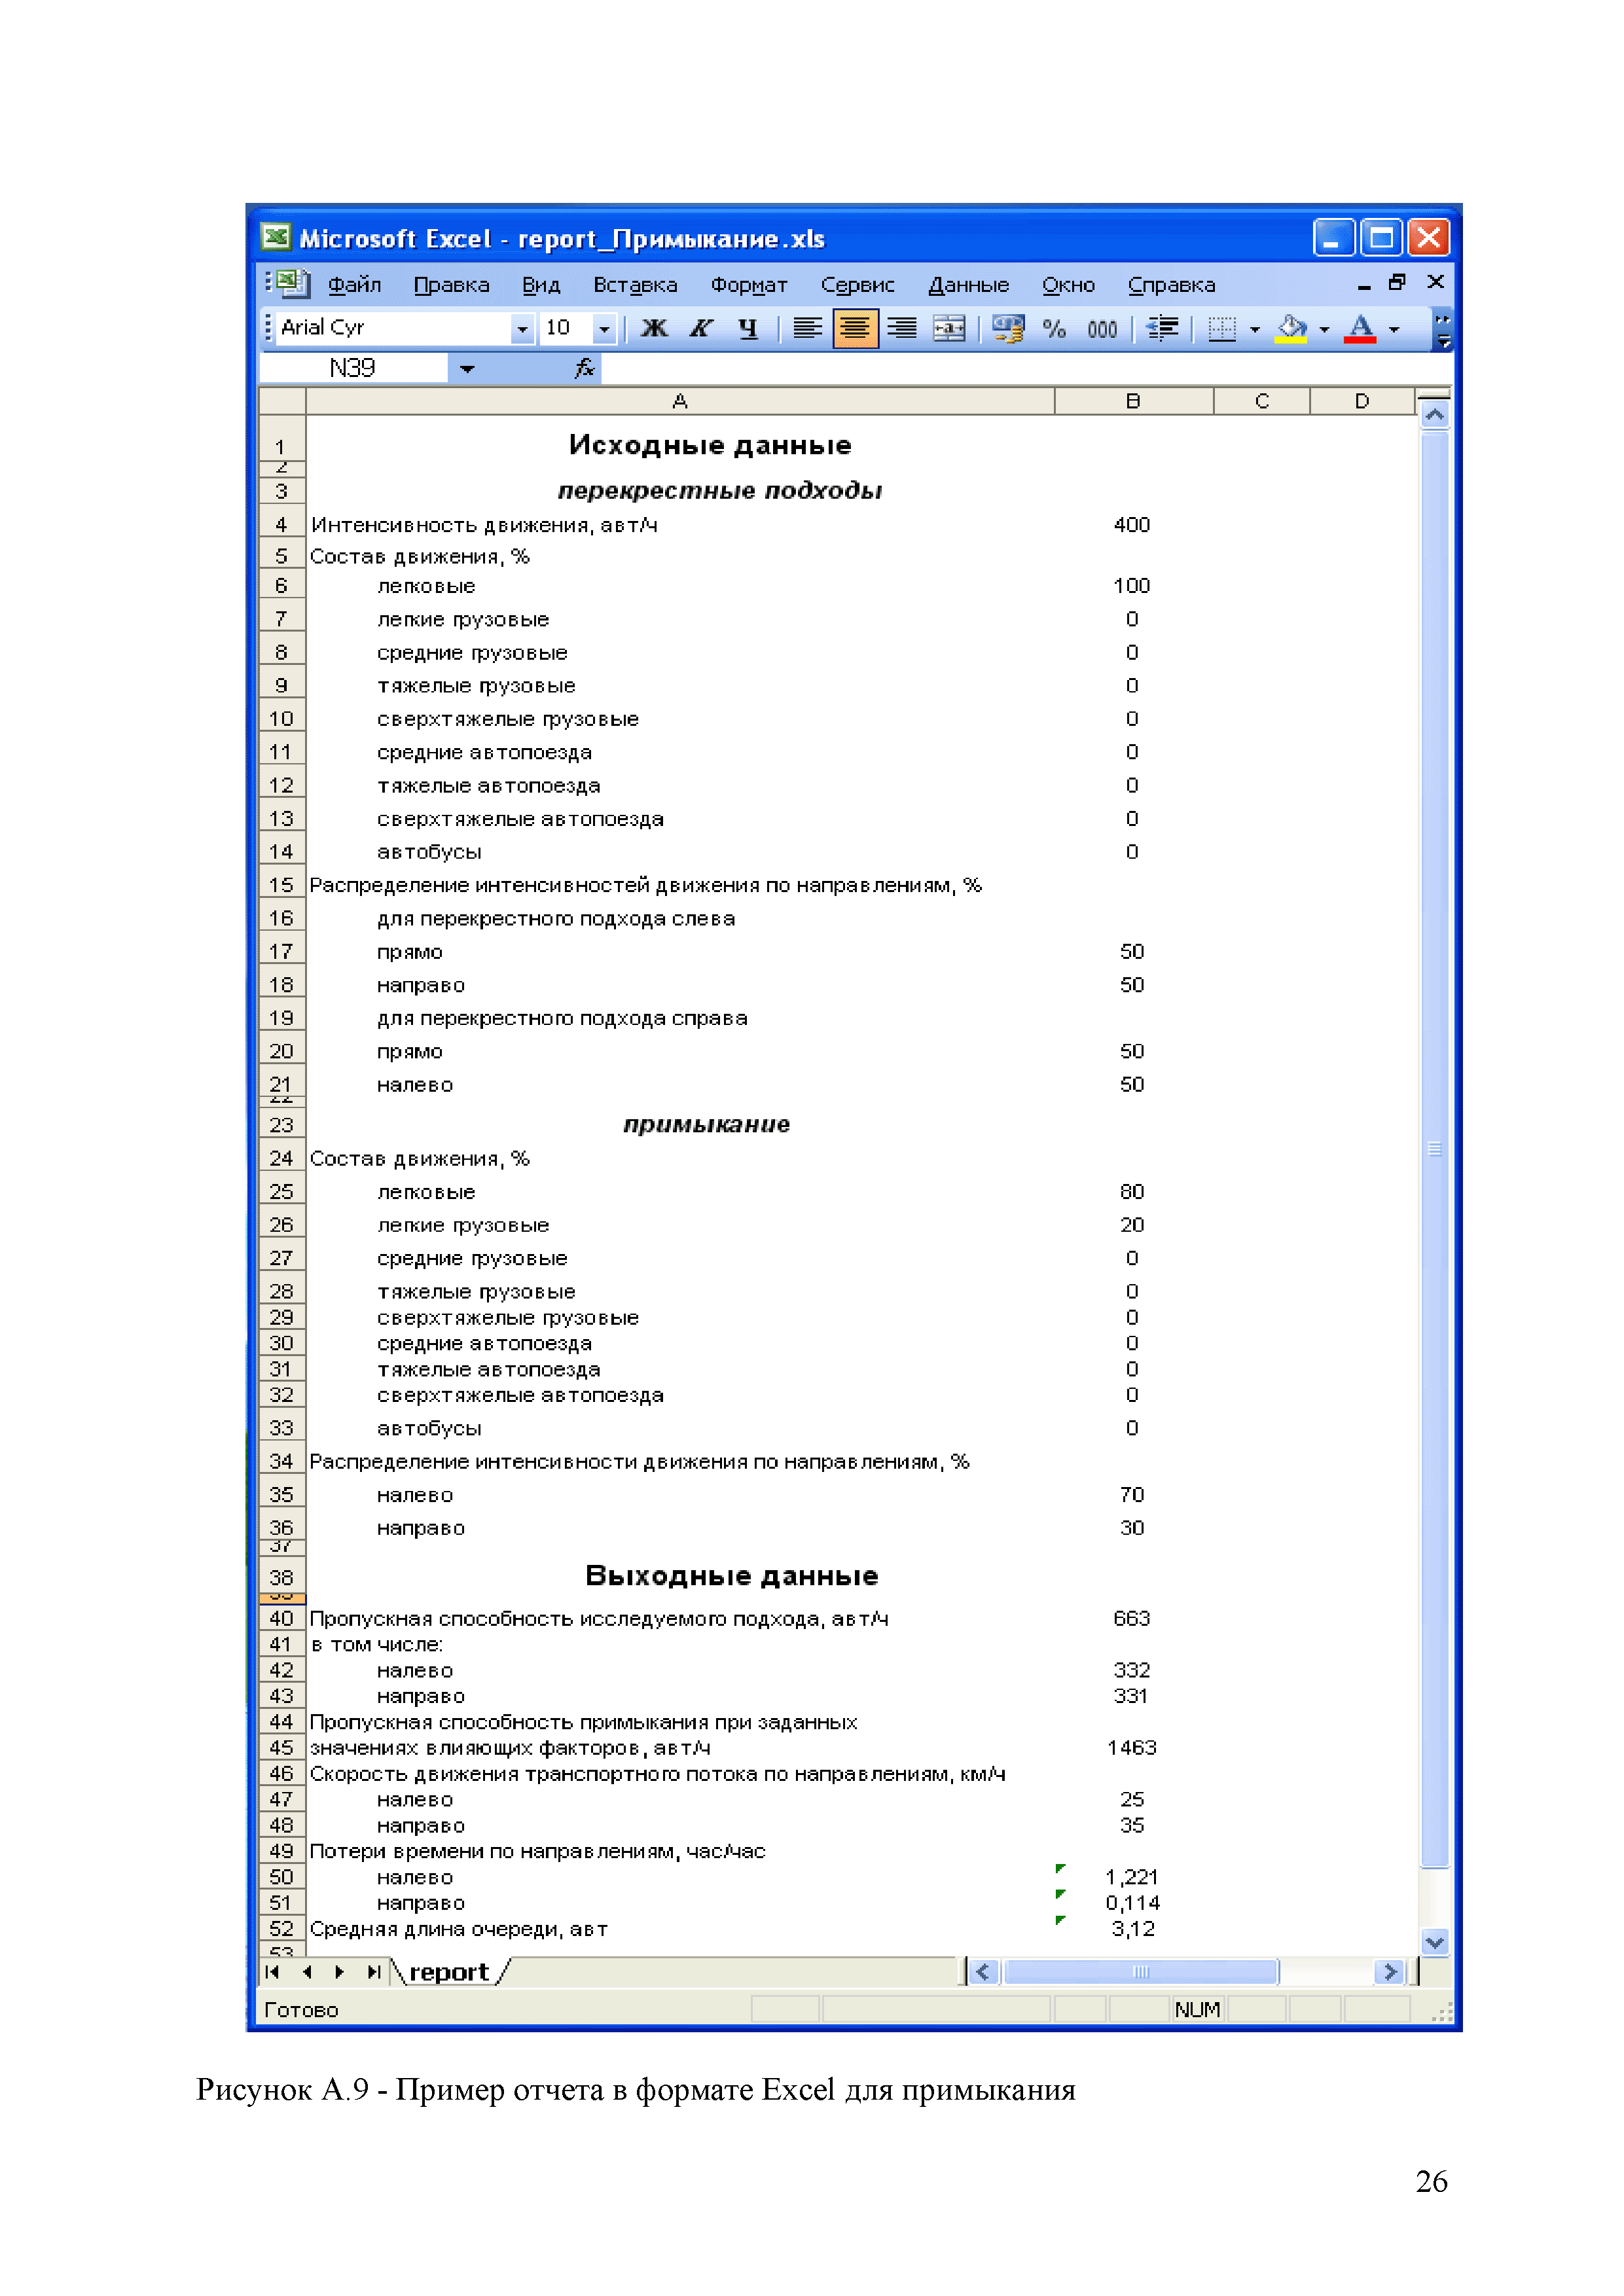1624x2296 pixels.
Task: Select column C header
Action: tap(1262, 402)
